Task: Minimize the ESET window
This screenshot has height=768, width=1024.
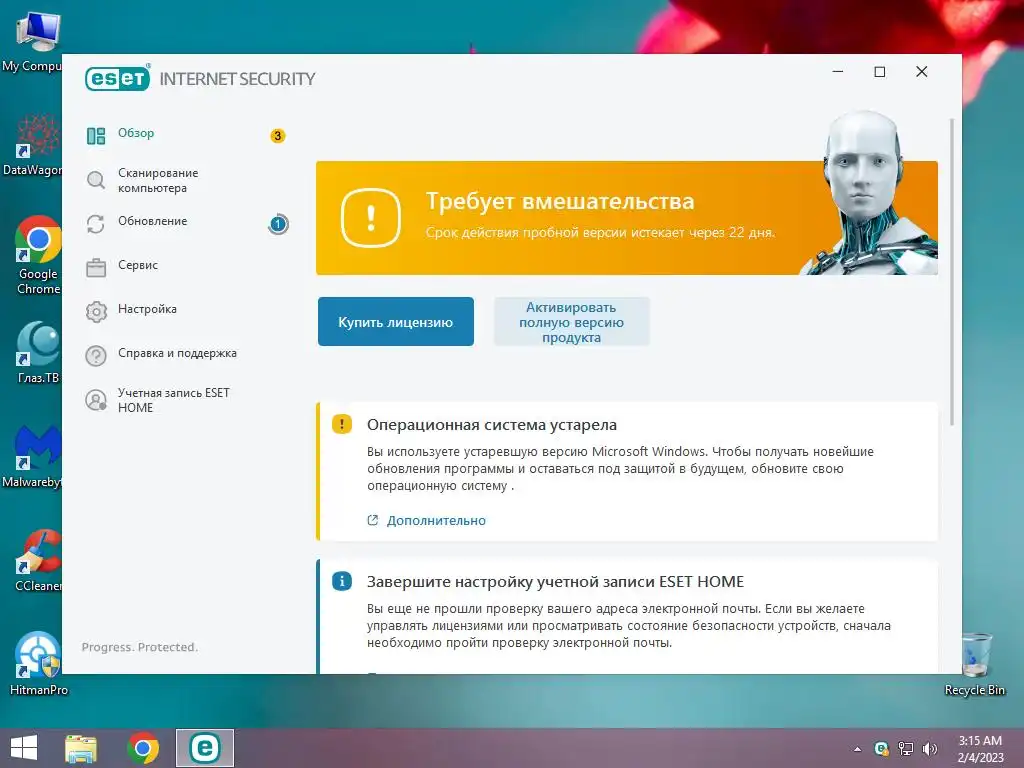Action: 838,71
